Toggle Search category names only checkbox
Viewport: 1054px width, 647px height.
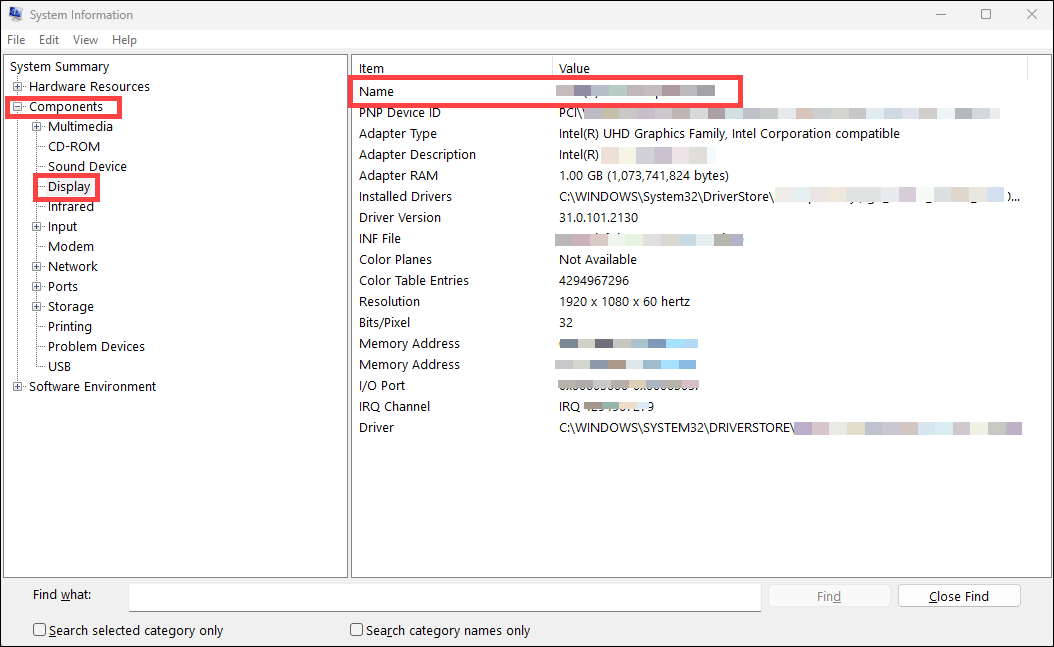(357, 630)
